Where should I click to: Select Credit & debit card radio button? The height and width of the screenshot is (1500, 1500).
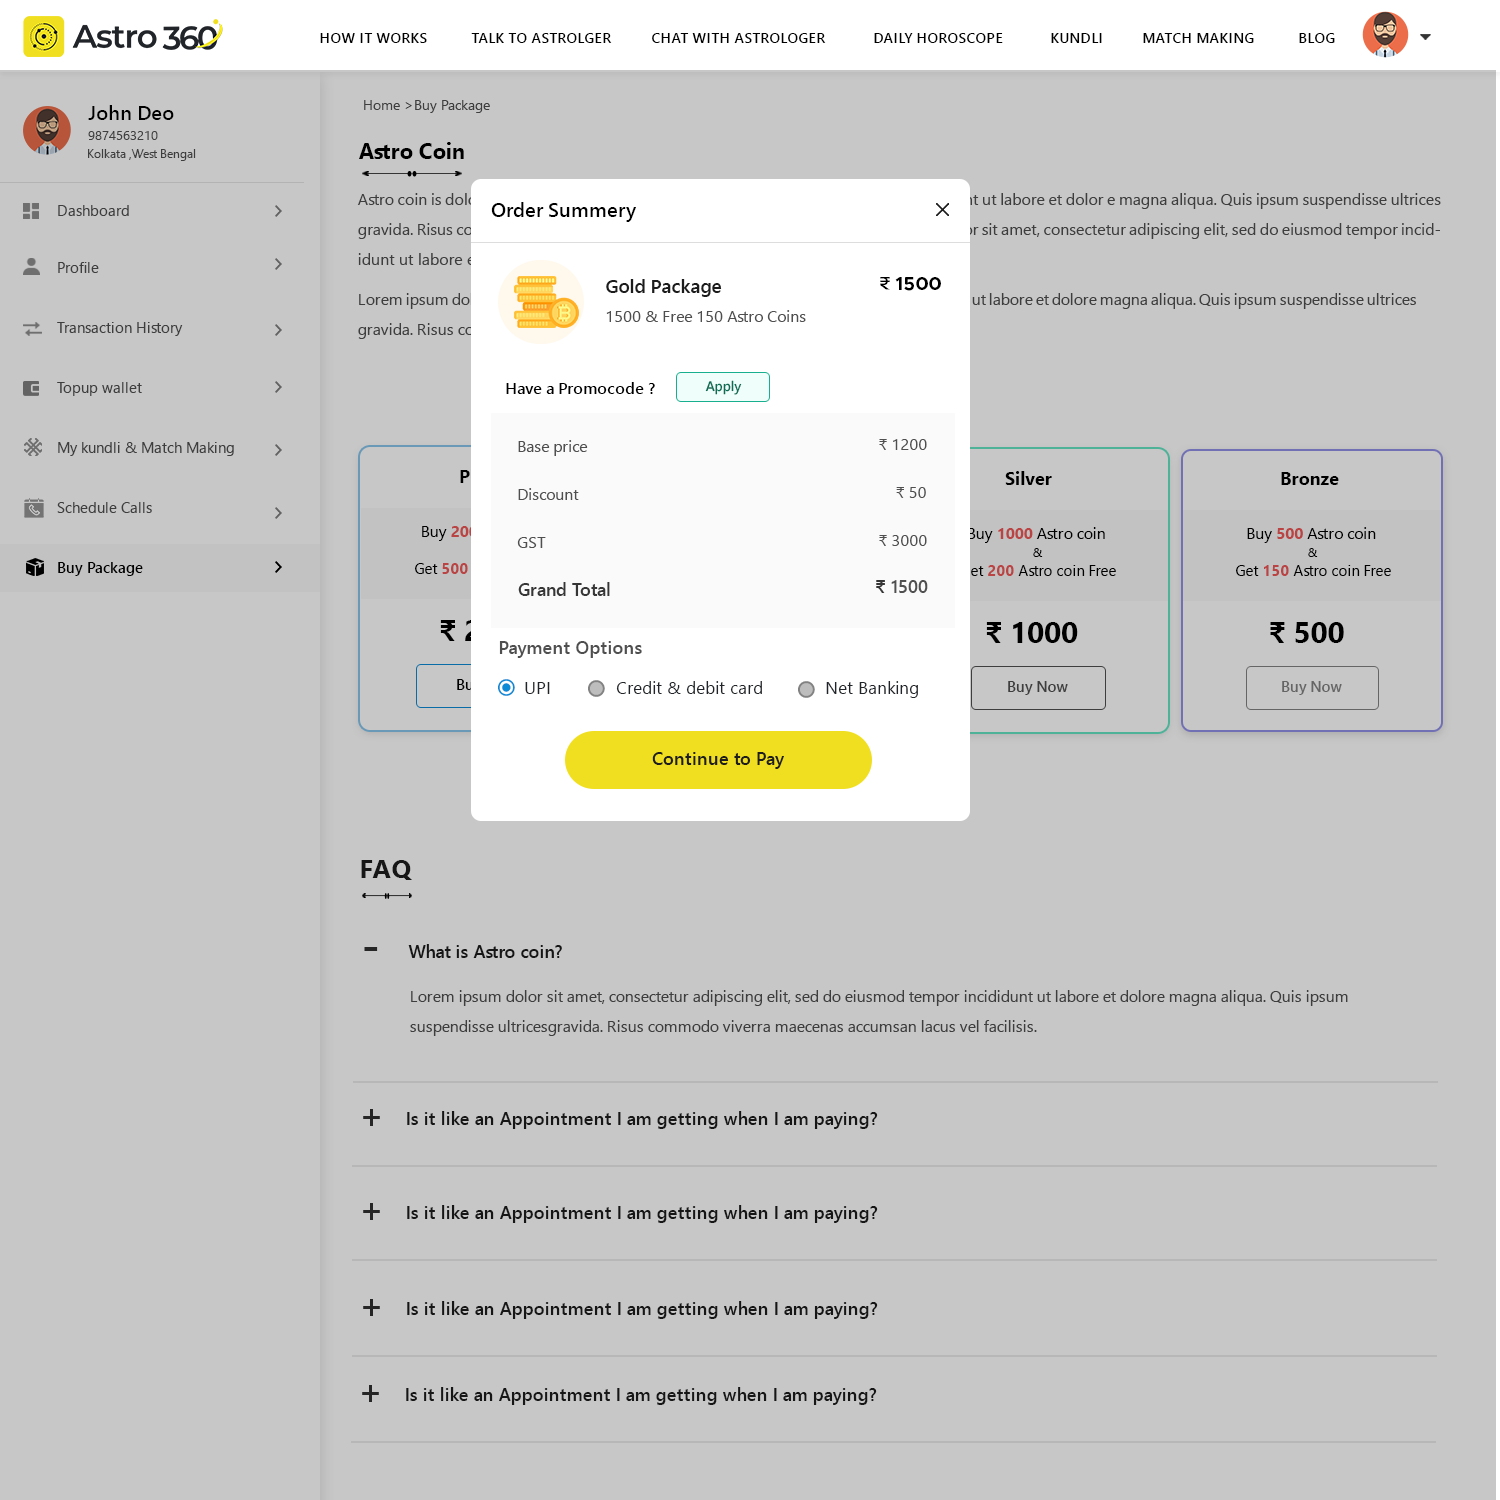[x=596, y=688]
